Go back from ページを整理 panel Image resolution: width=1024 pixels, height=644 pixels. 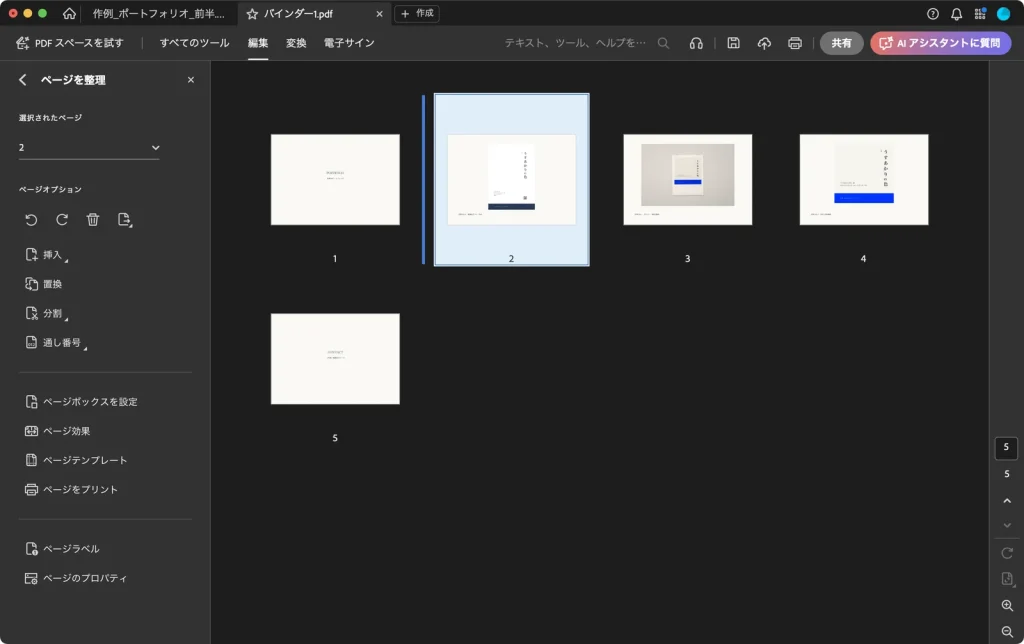(x=23, y=80)
